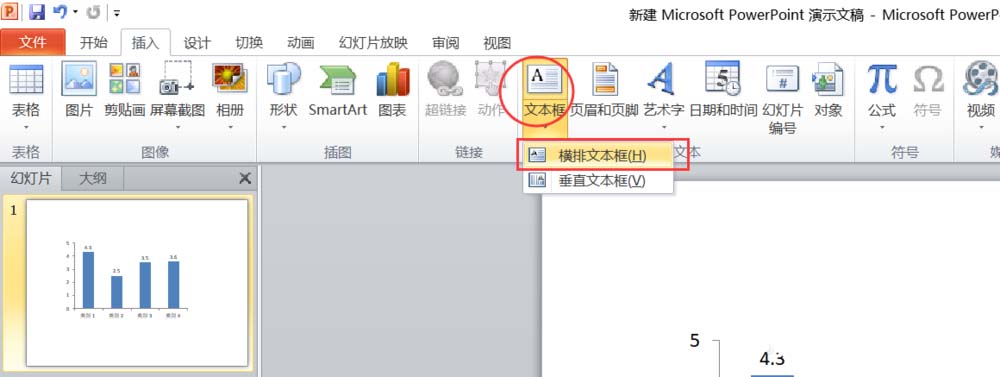Switch to the 切换 Transitions tab
This screenshot has height=377, width=1000.
click(x=249, y=43)
